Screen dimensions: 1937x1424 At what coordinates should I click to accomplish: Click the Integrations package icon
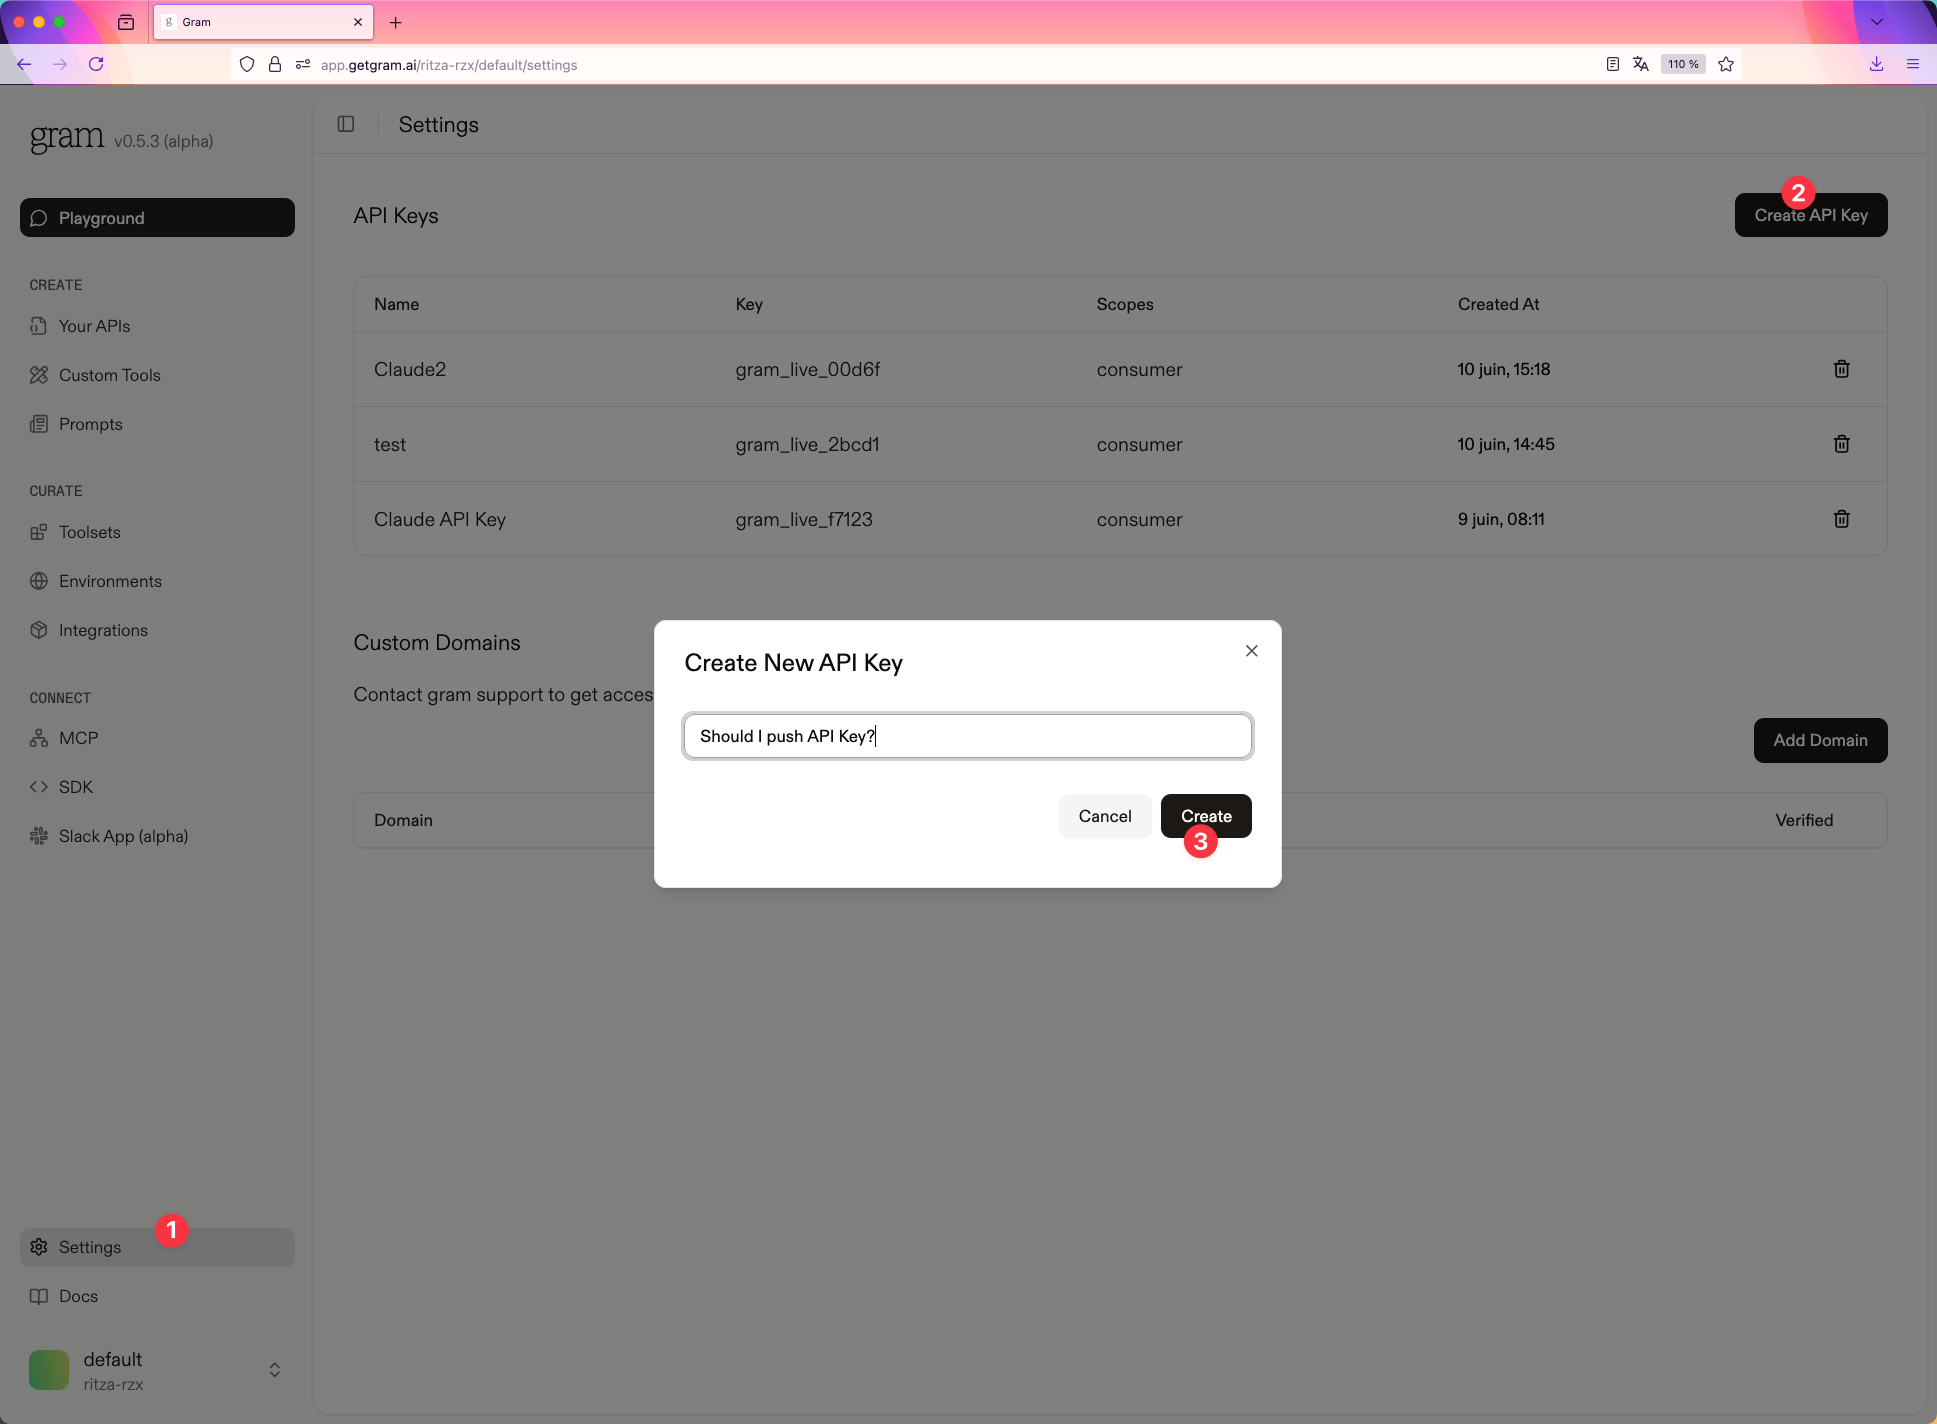[x=39, y=630]
